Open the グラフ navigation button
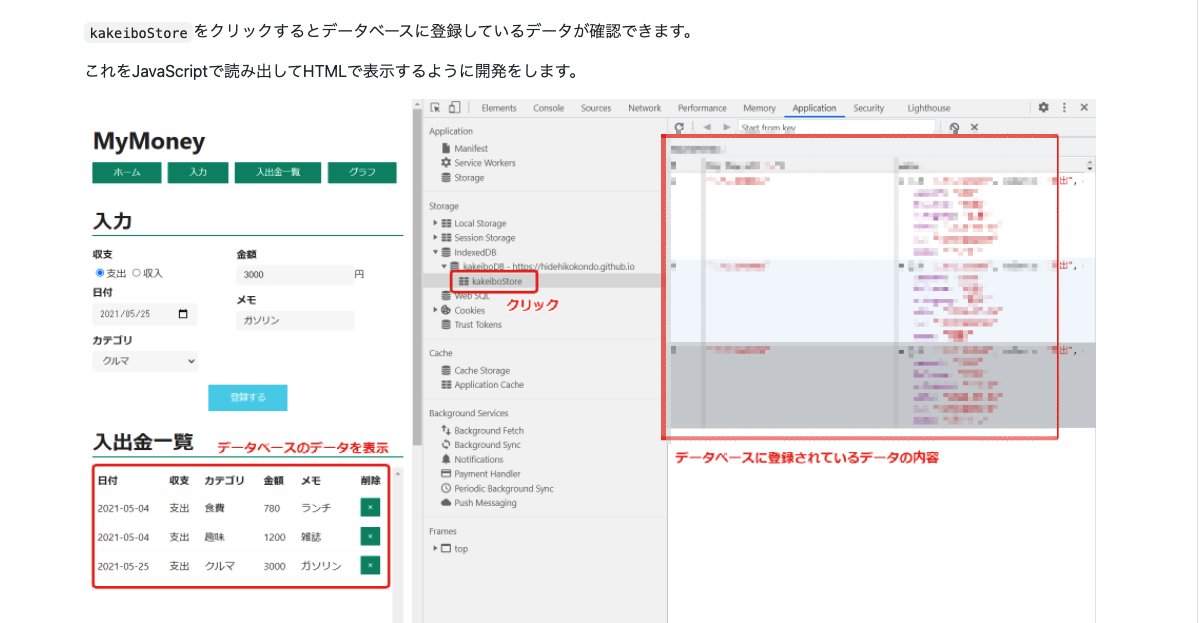Viewport: 1200px width, 623px height. click(x=361, y=172)
